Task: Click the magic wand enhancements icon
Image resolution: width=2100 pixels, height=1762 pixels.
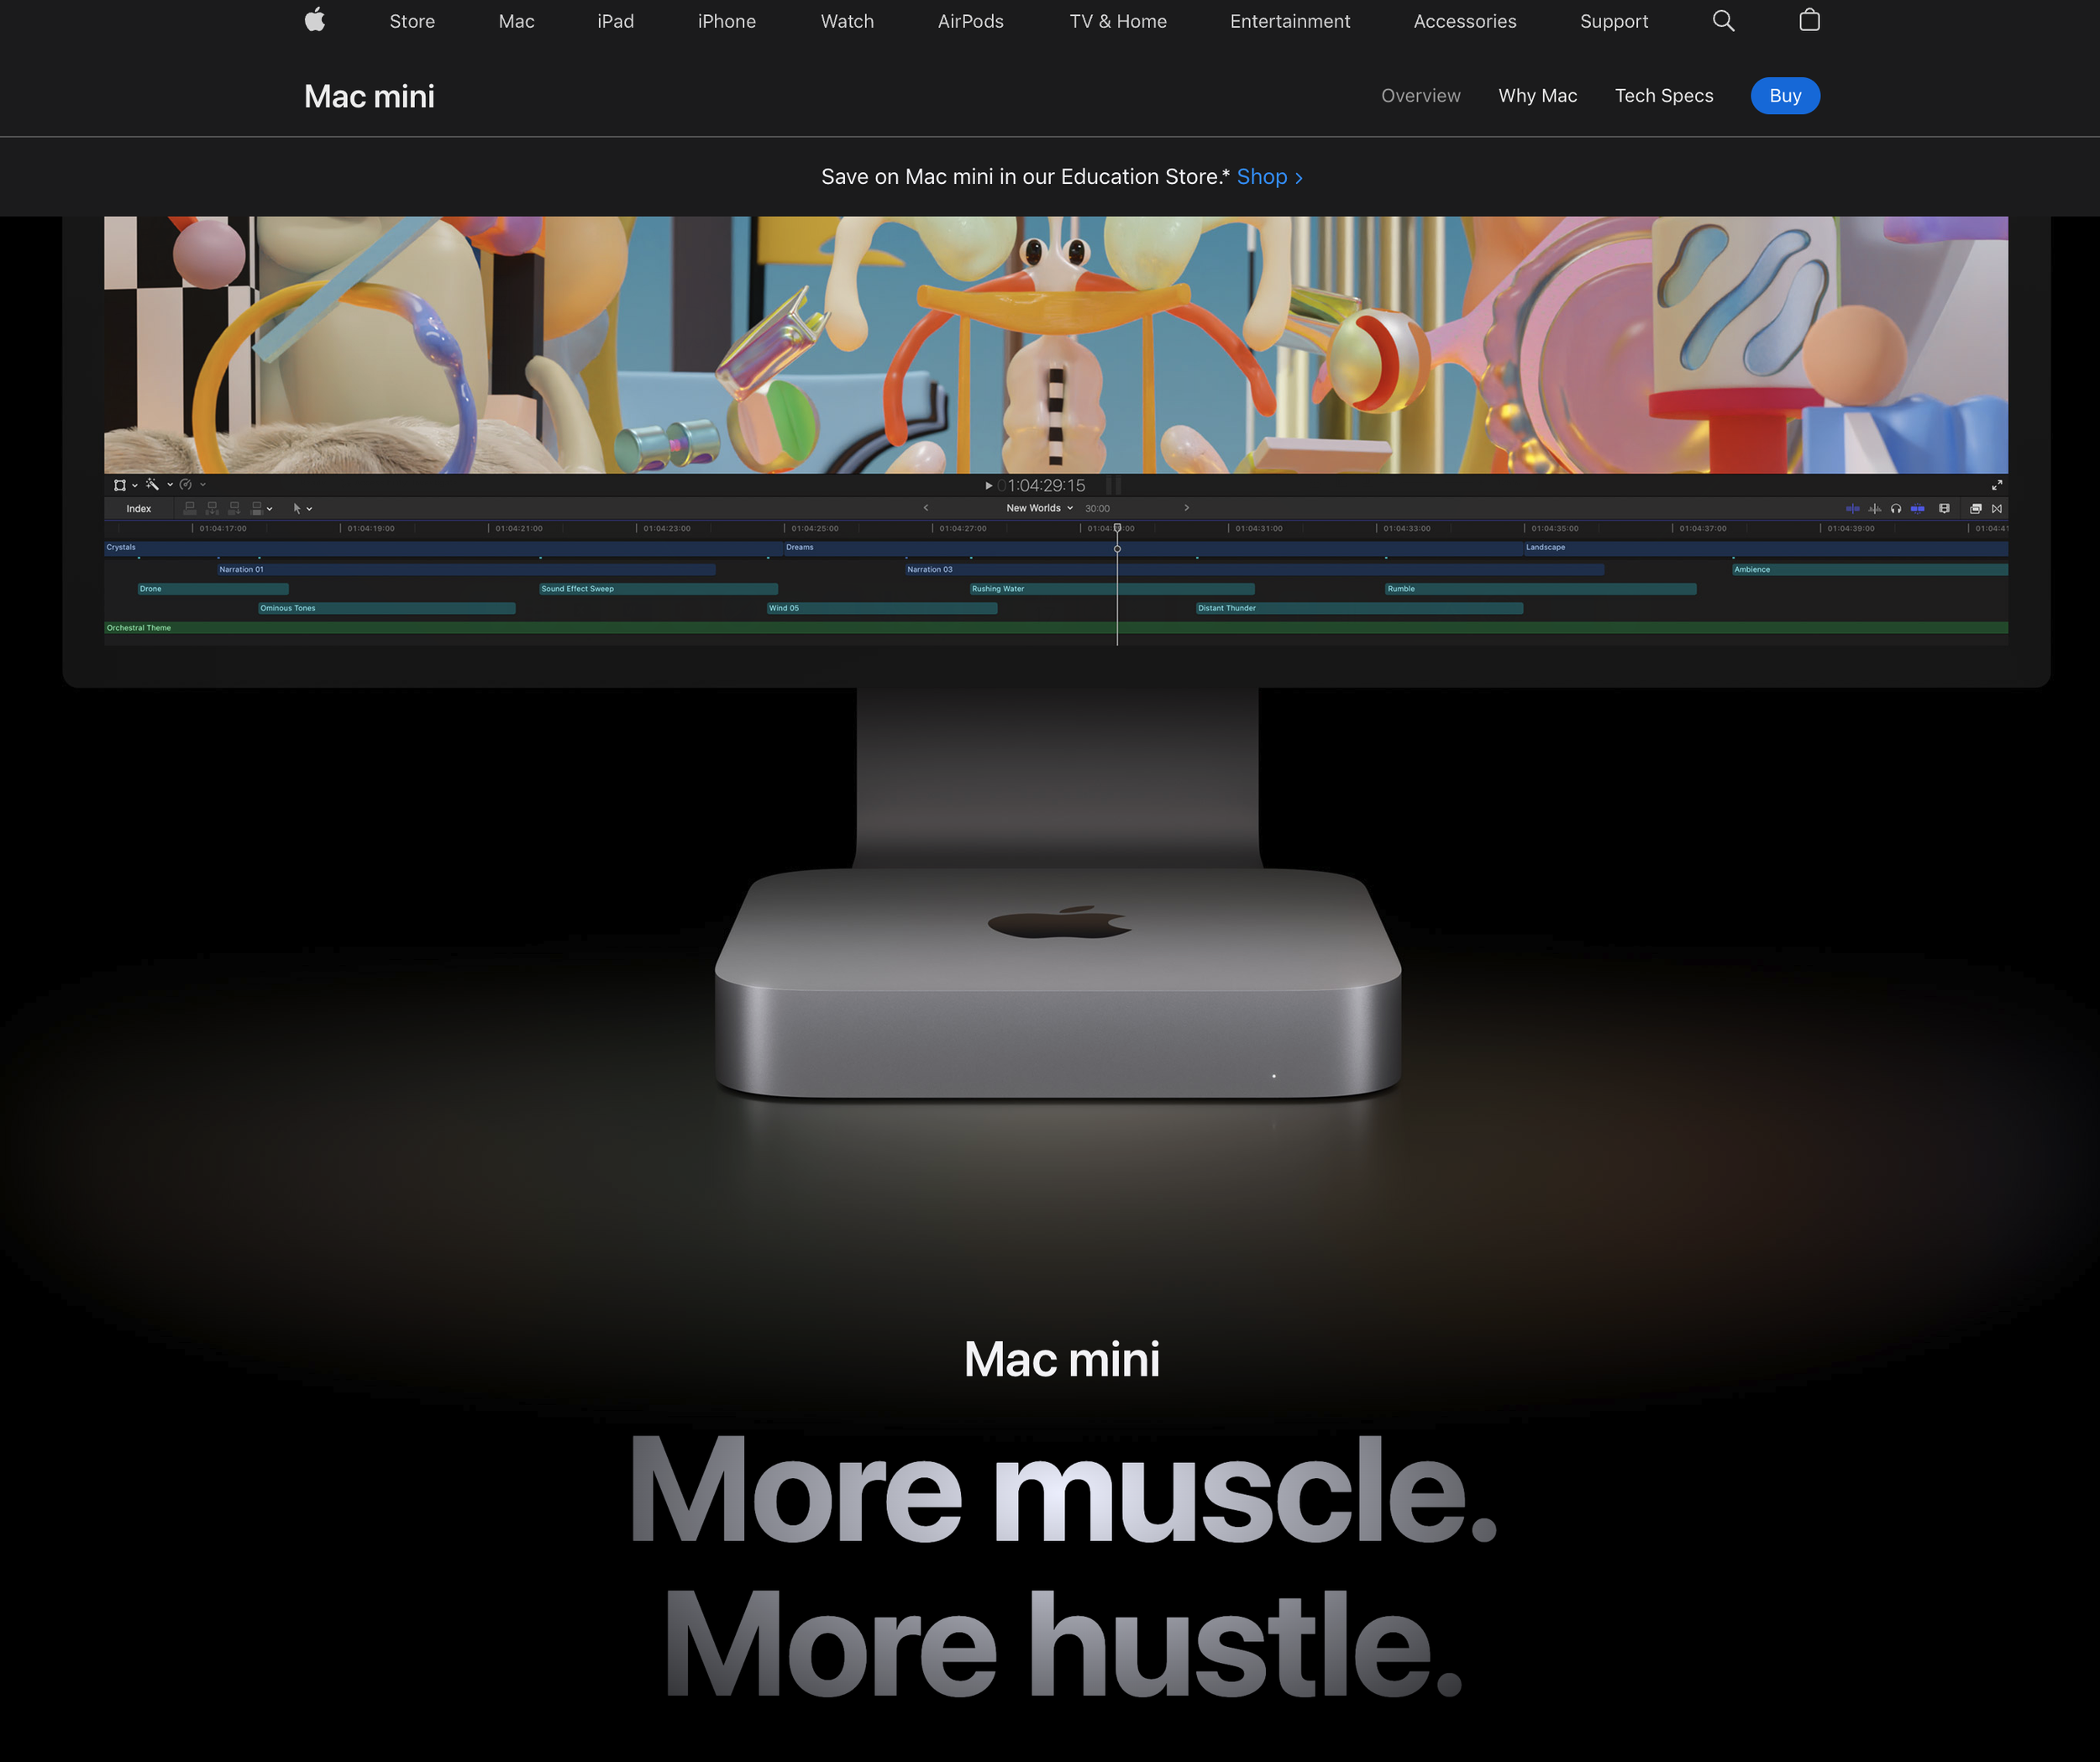Action: 152,485
